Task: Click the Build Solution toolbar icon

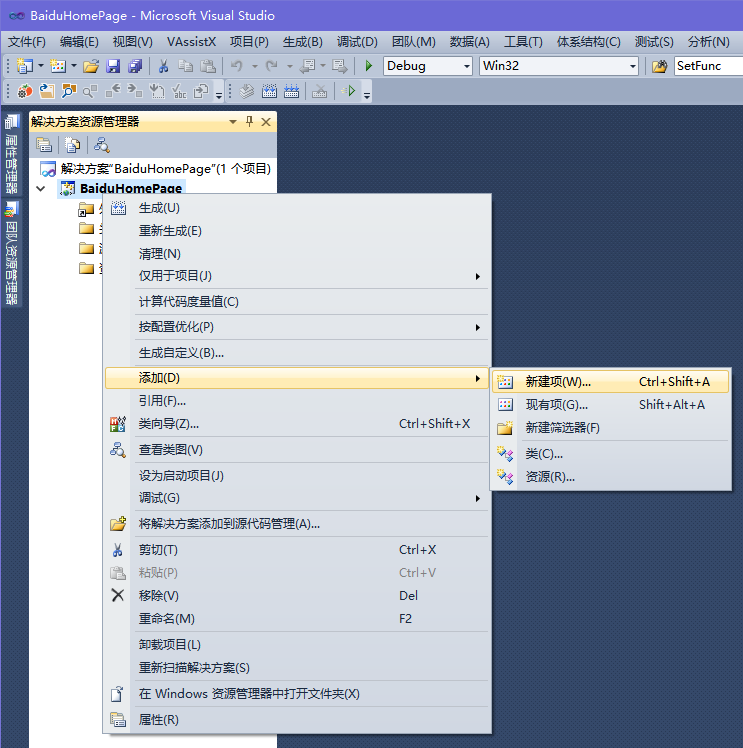Action: tap(269, 91)
